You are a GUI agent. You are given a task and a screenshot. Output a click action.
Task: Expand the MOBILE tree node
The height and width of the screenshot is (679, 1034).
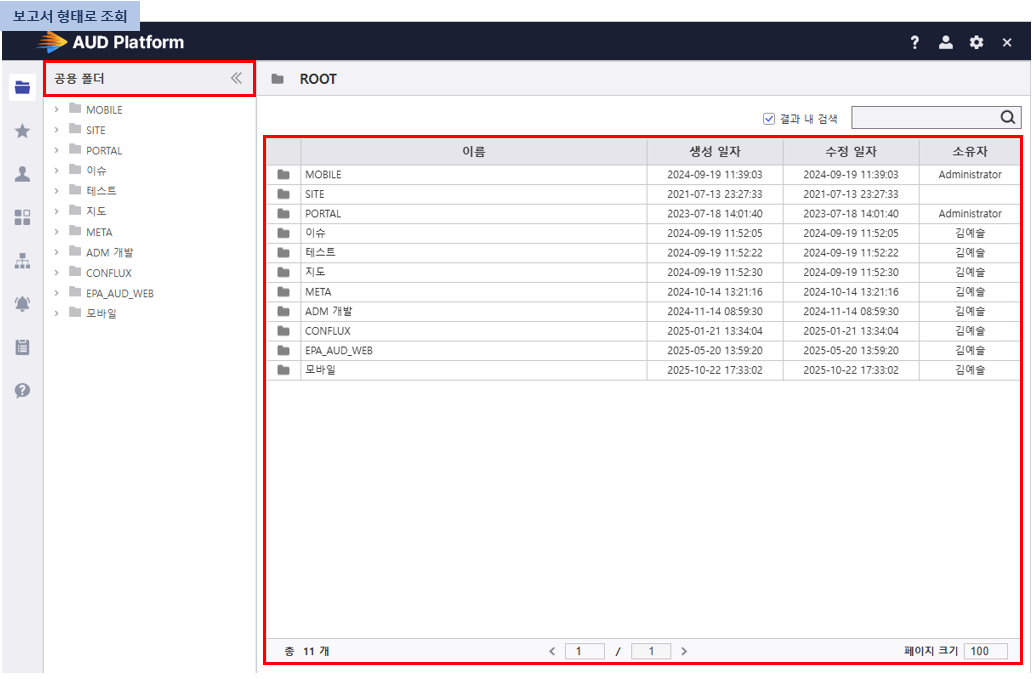[57, 109]
